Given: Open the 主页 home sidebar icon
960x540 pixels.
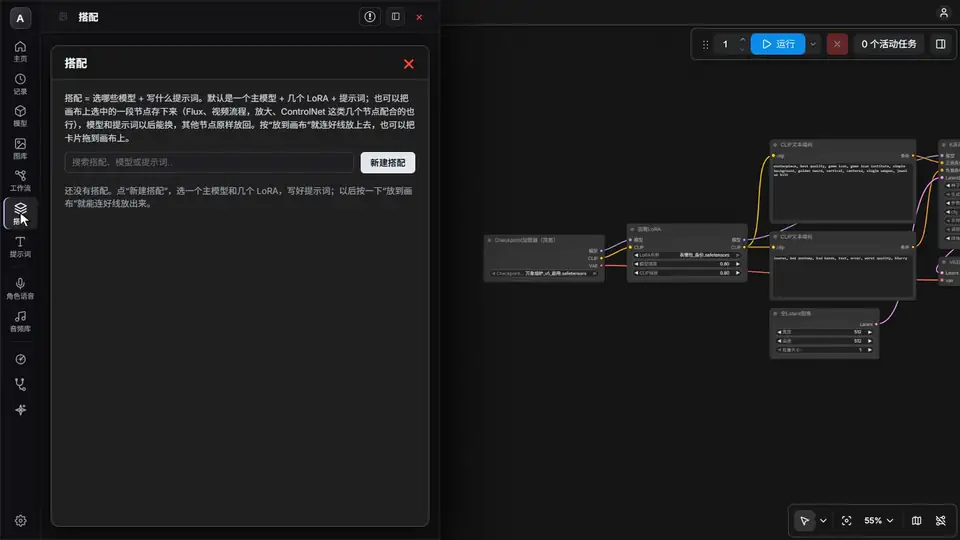Looking at the screenshot, I should [20, 51].
